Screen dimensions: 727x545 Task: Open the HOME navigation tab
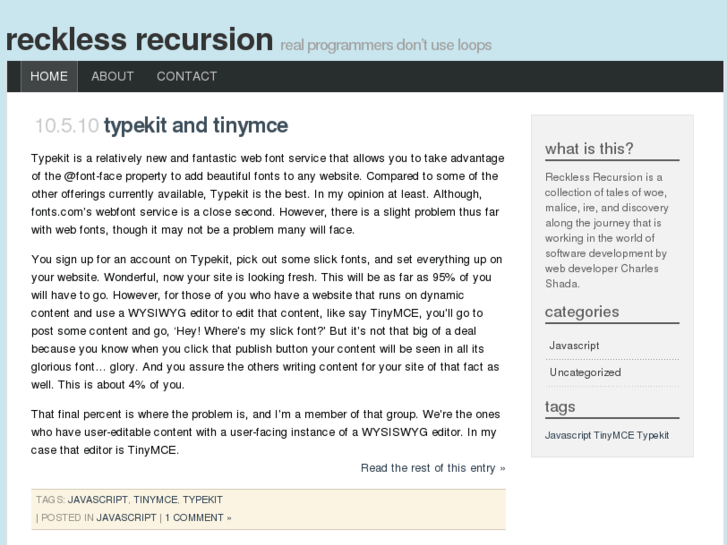click(x=49, y=76)
